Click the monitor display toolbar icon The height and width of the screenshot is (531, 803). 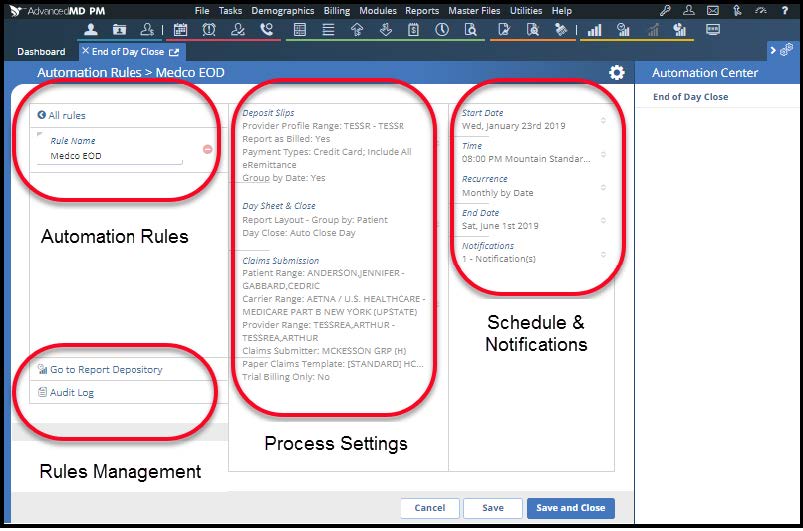[x=713, y=30]
